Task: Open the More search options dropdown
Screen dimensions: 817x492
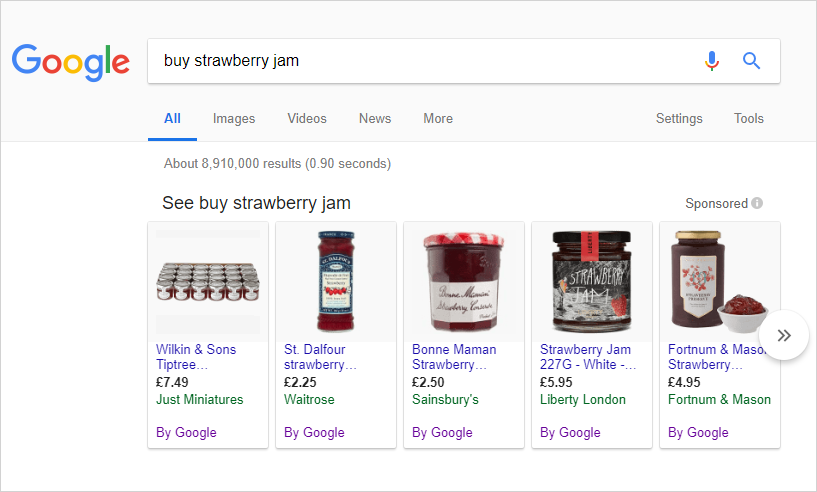Action: click(x=438, y=119)
